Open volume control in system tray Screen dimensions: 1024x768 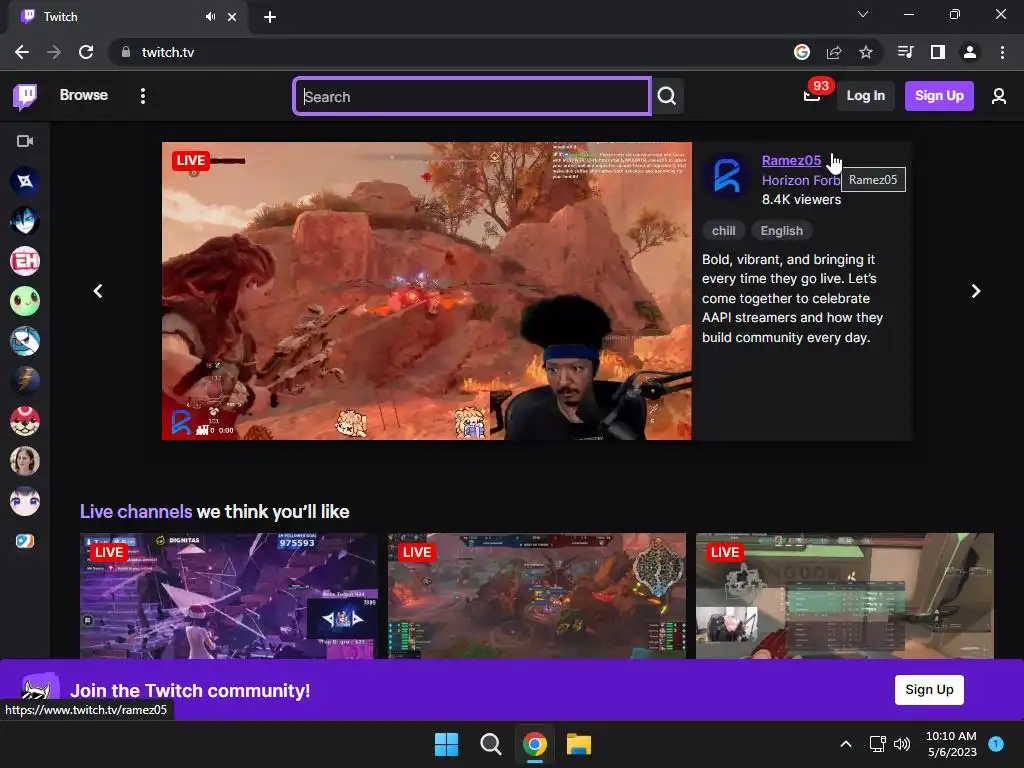(x=902, y=744)
